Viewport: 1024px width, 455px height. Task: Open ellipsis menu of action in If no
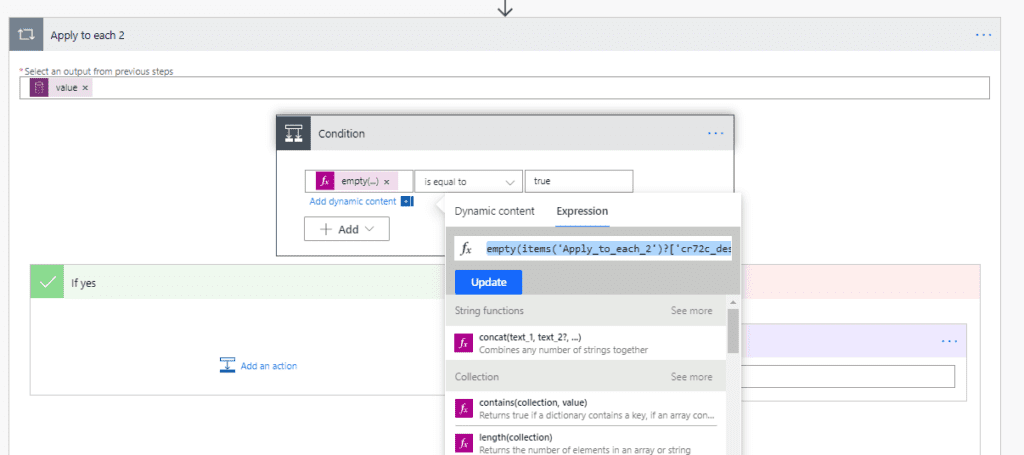950,341
